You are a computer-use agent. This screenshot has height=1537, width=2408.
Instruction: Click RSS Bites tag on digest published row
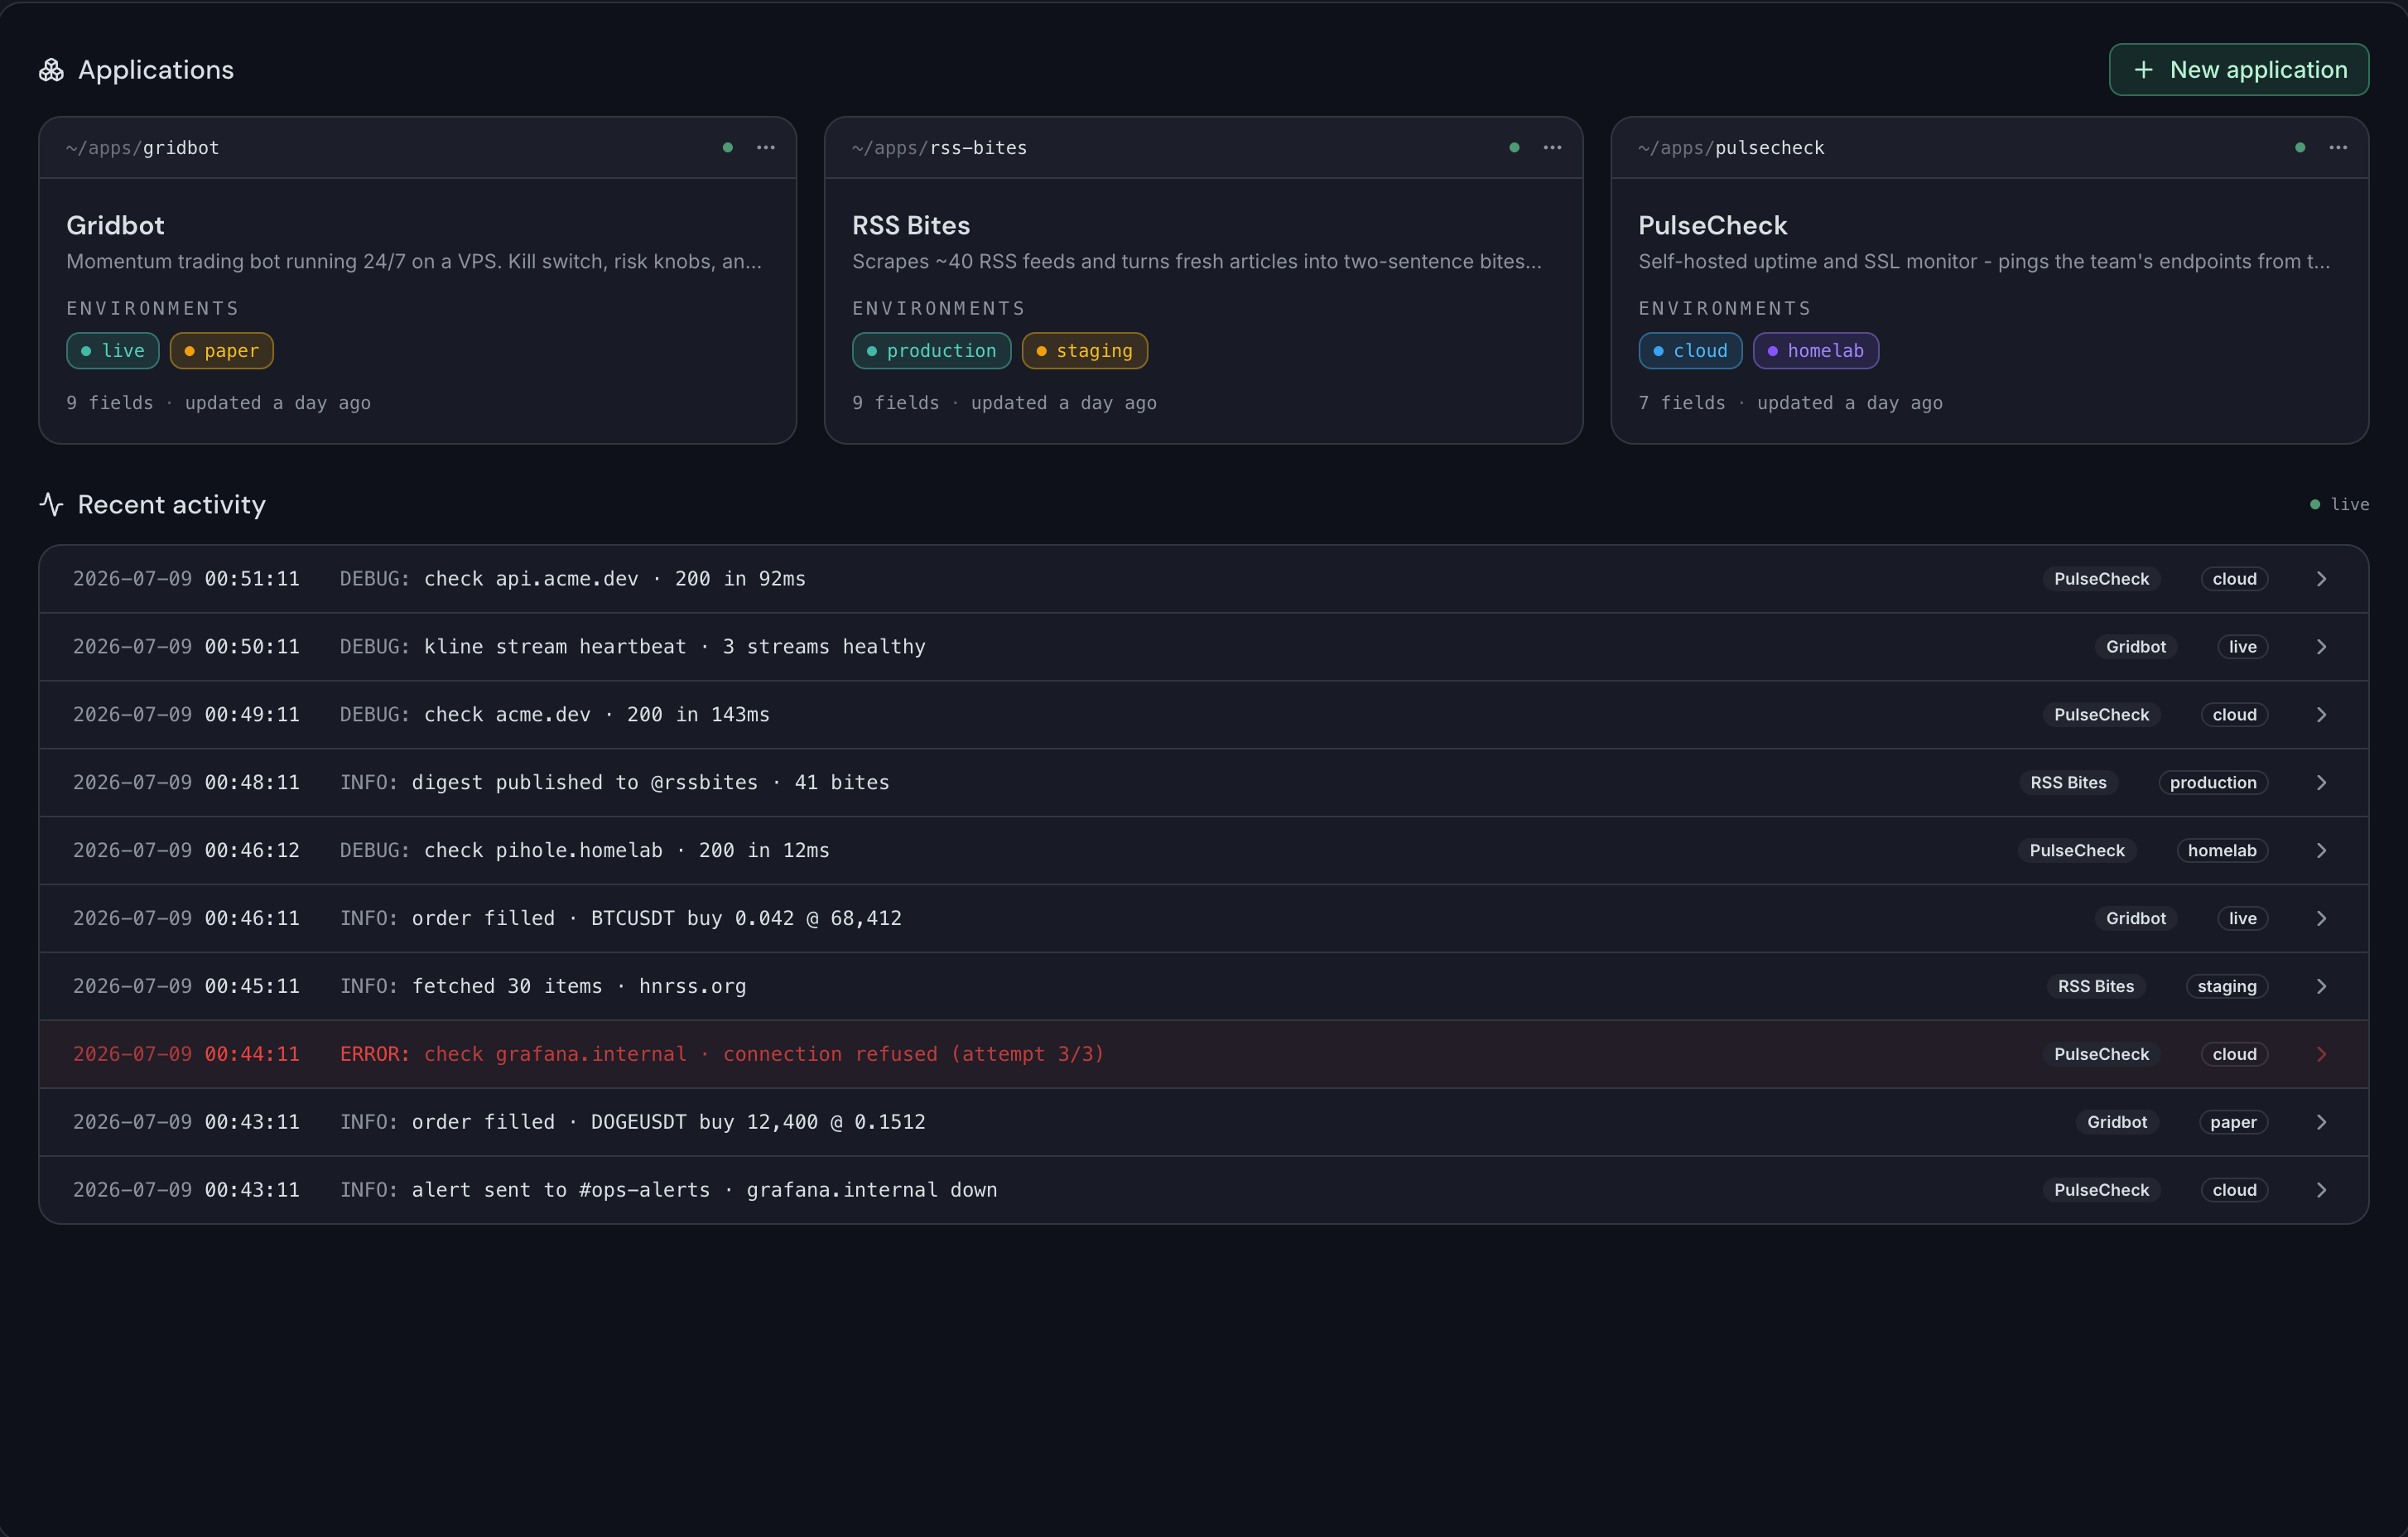[2068, 783]
